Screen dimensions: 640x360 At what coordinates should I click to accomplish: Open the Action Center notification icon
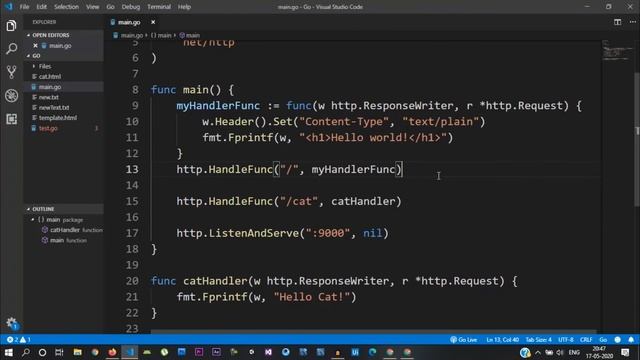coord(625,352)
